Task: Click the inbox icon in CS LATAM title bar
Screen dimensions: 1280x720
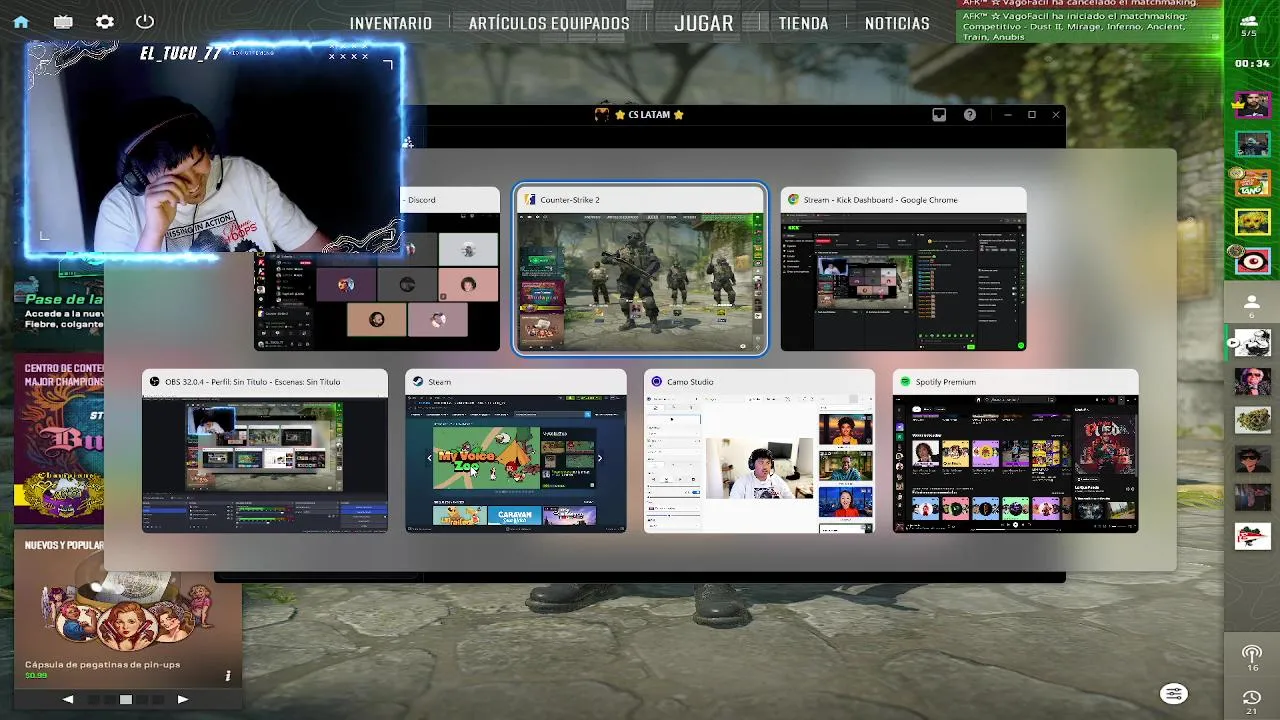Action: [x=939, y=115]
